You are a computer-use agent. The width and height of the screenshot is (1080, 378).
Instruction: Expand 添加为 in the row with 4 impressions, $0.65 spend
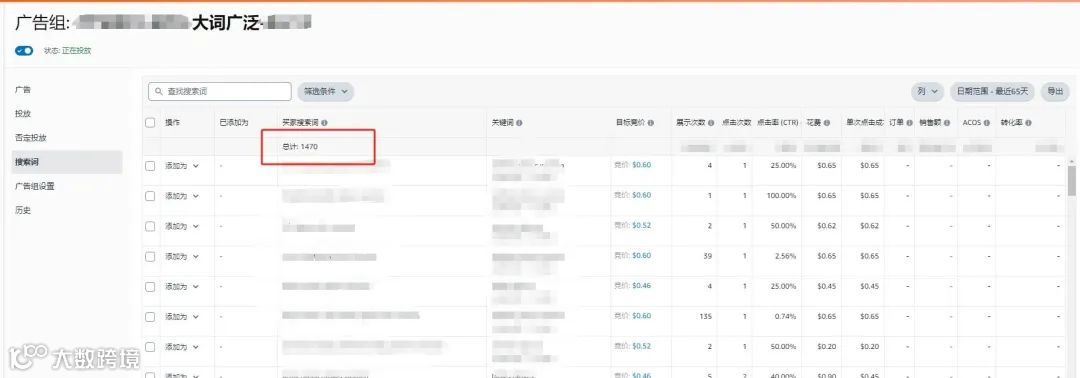coord(182,166)
